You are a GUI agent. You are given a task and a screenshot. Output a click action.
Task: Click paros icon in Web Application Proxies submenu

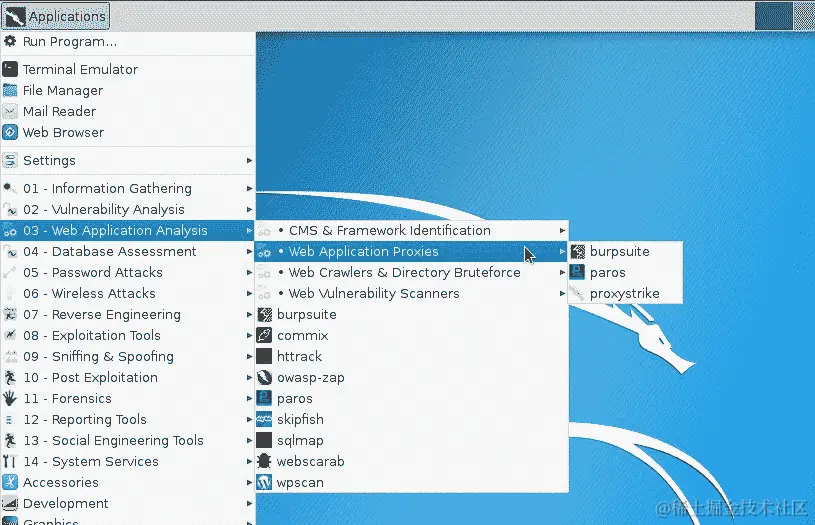tap(577, 272)
